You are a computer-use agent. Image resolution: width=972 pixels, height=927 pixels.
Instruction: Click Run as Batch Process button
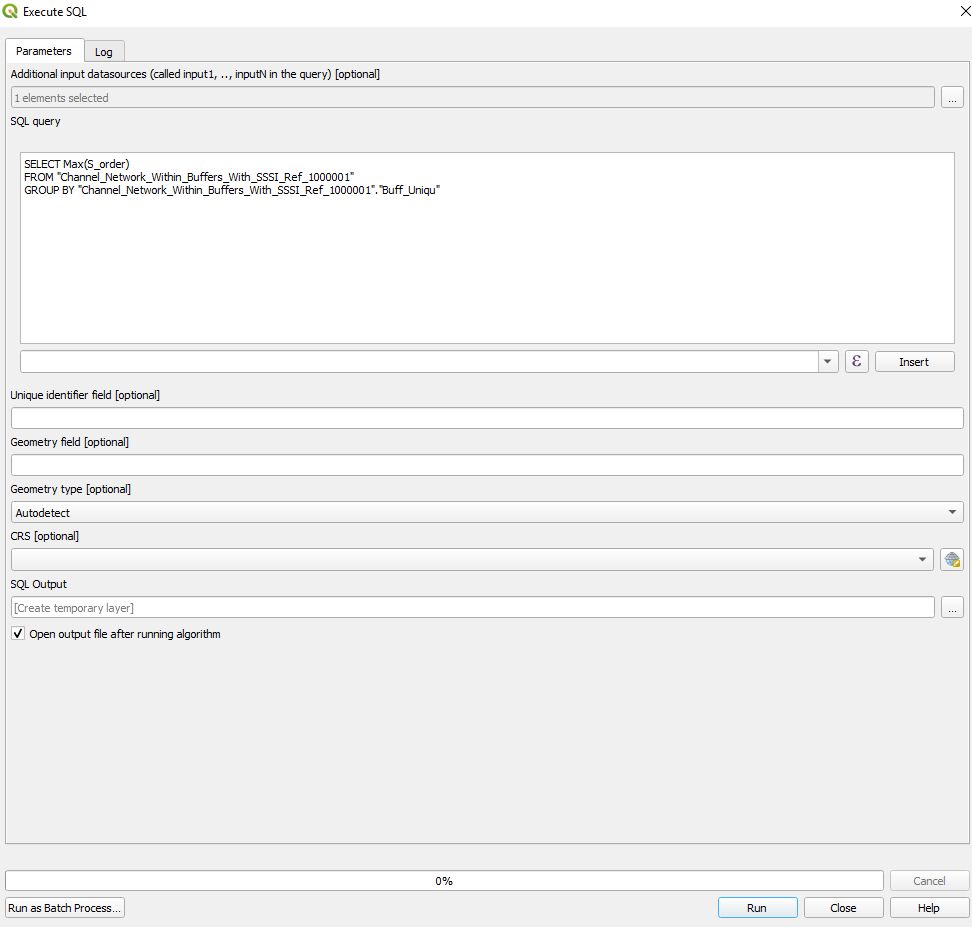(x=64, y=908)
